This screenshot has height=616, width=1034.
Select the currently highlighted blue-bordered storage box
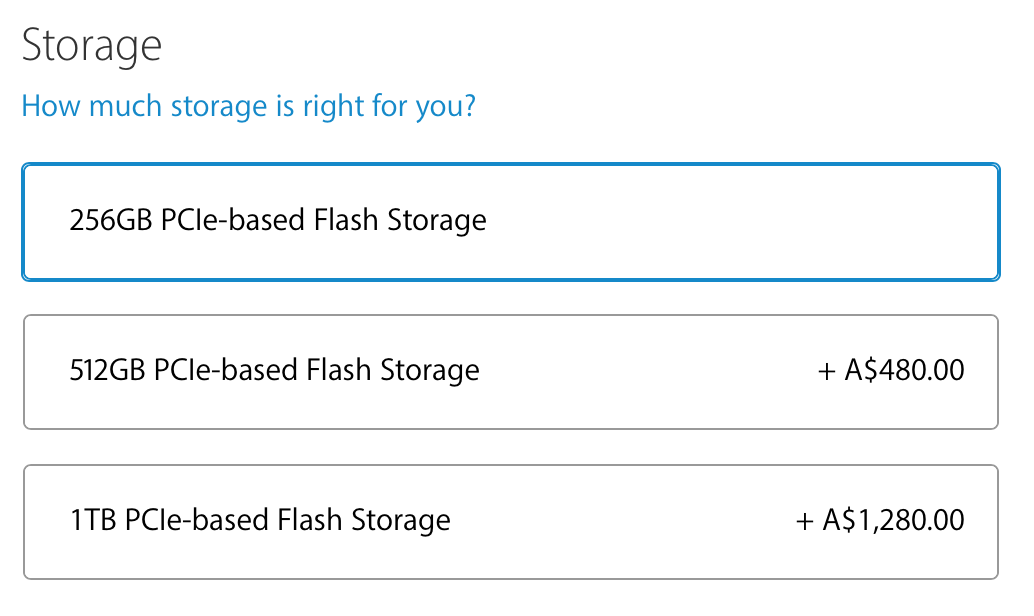[x=510, y=221]
